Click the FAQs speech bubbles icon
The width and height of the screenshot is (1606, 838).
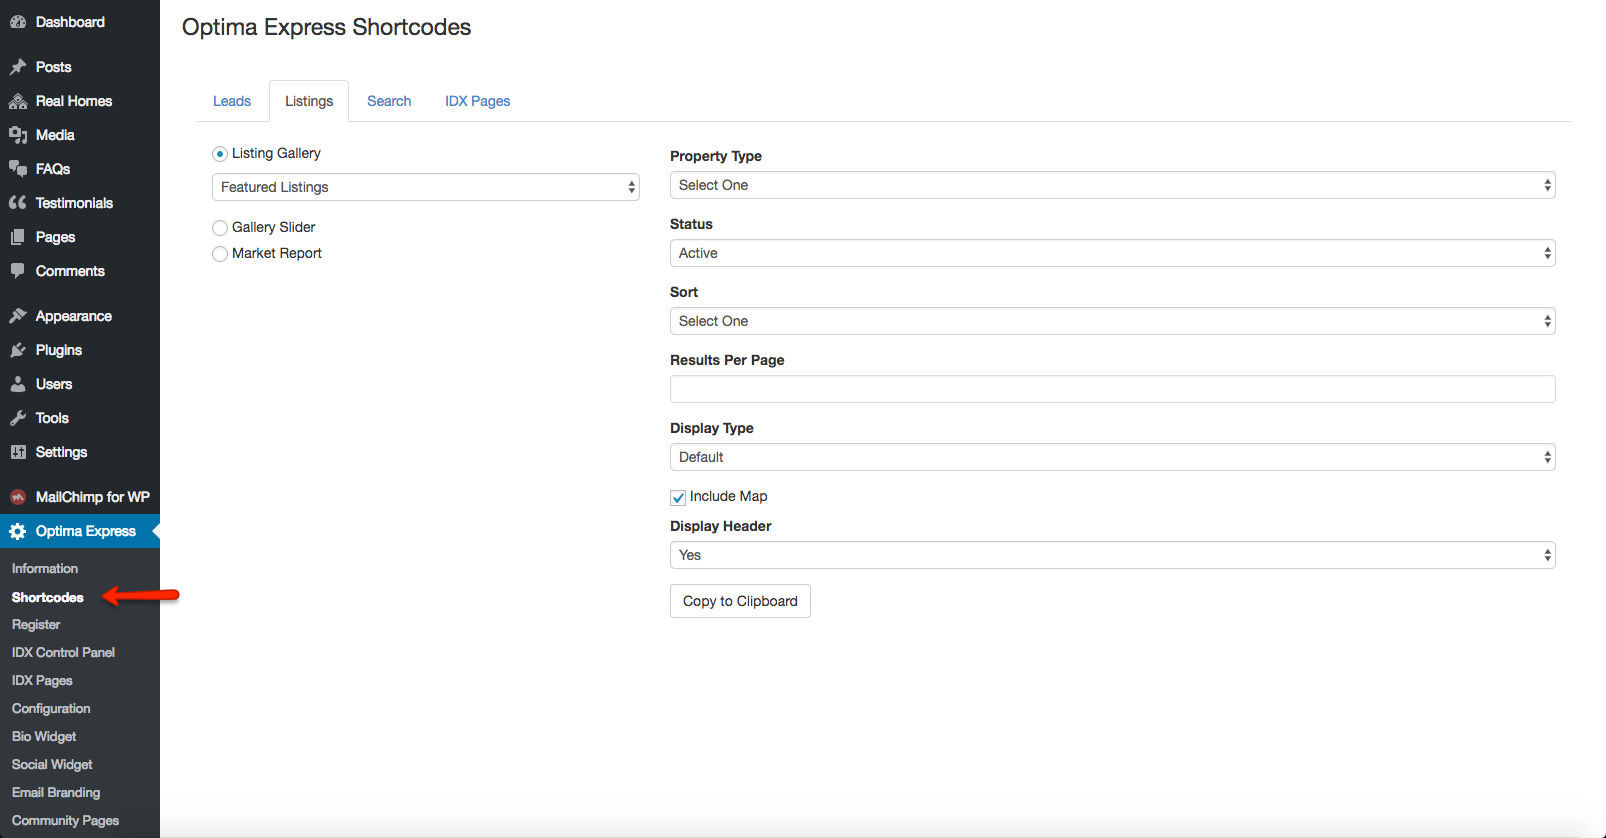pyautogui.click(x=18, y=169)
